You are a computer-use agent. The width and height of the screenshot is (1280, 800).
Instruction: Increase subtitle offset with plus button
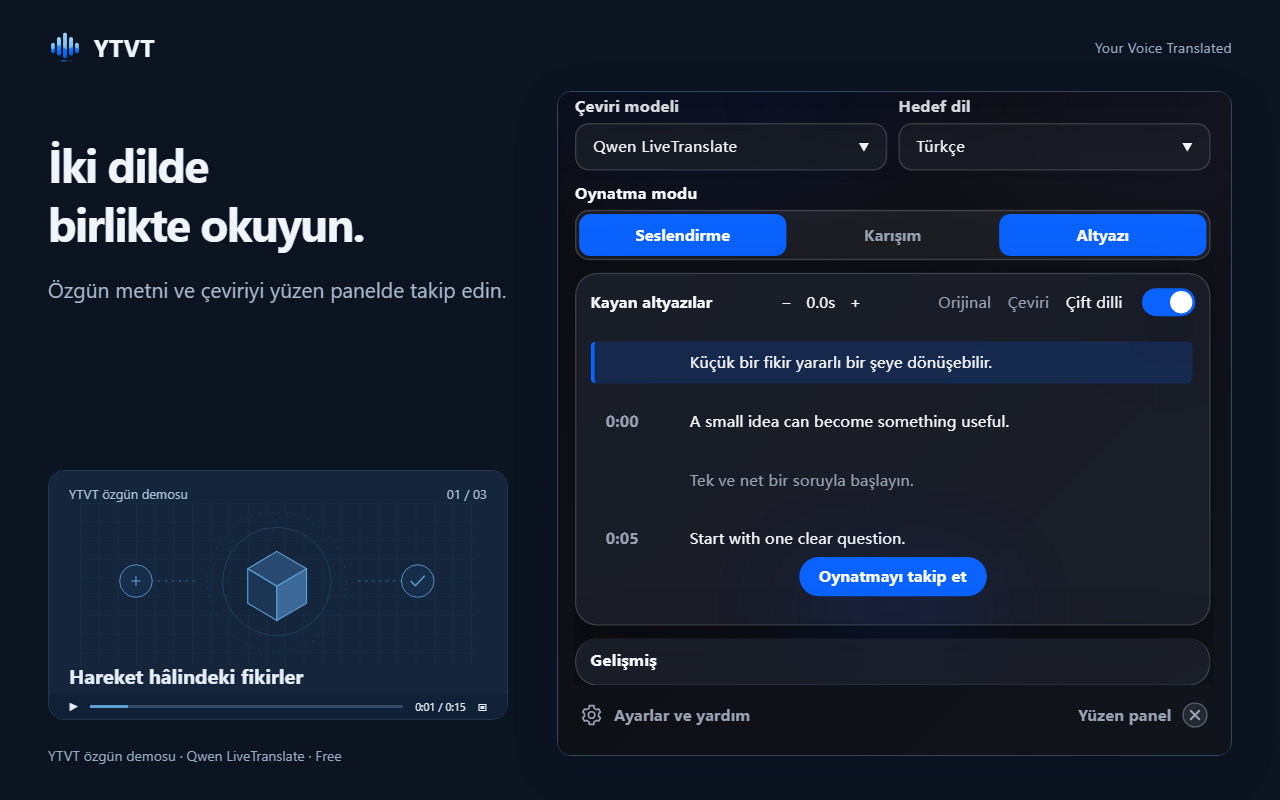855,303
